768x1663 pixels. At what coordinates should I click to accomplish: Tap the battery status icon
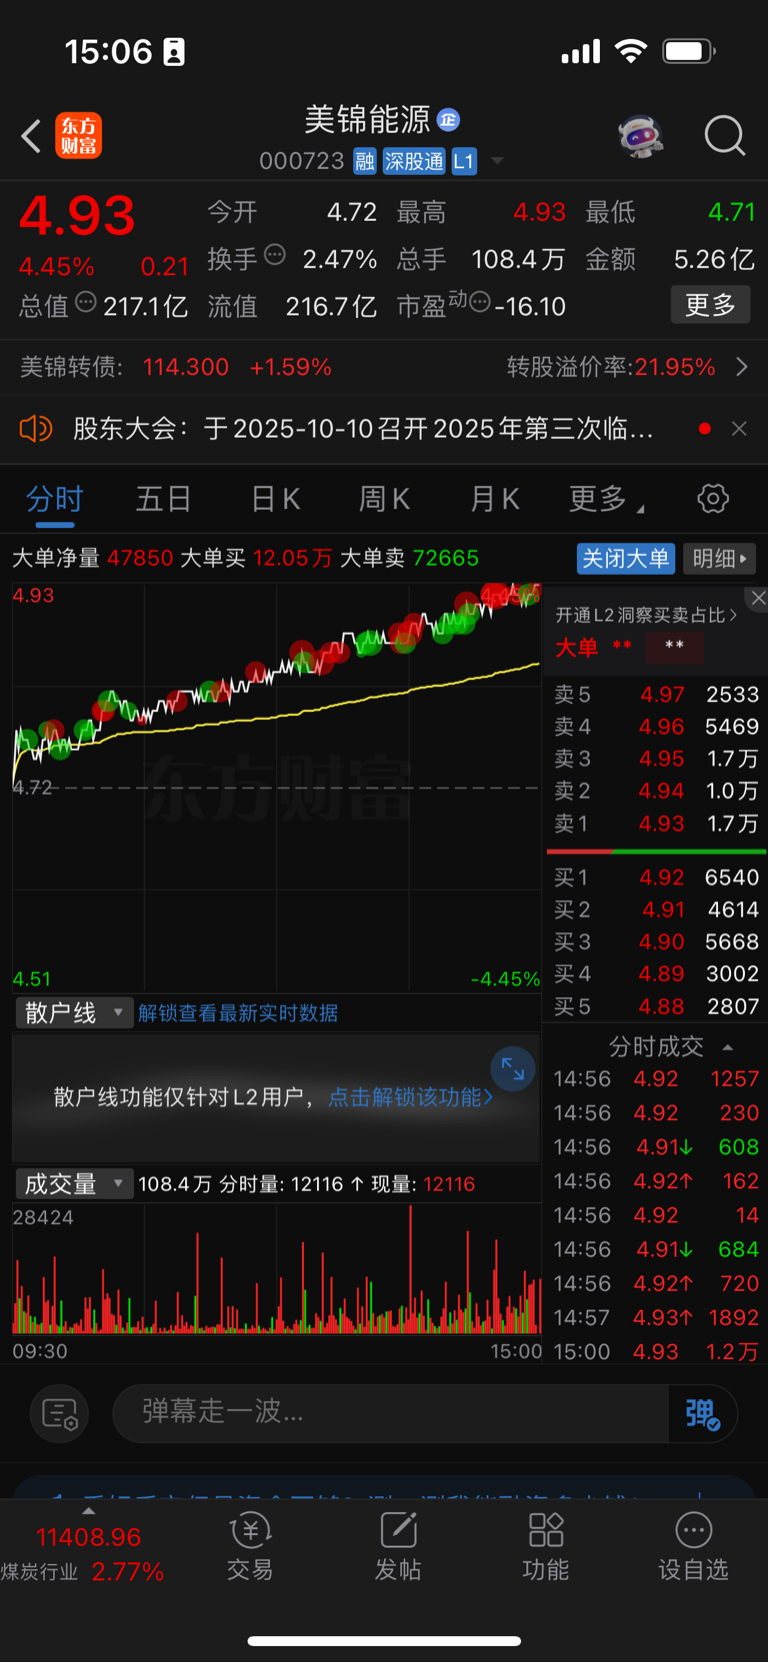[x=689, y=51]
